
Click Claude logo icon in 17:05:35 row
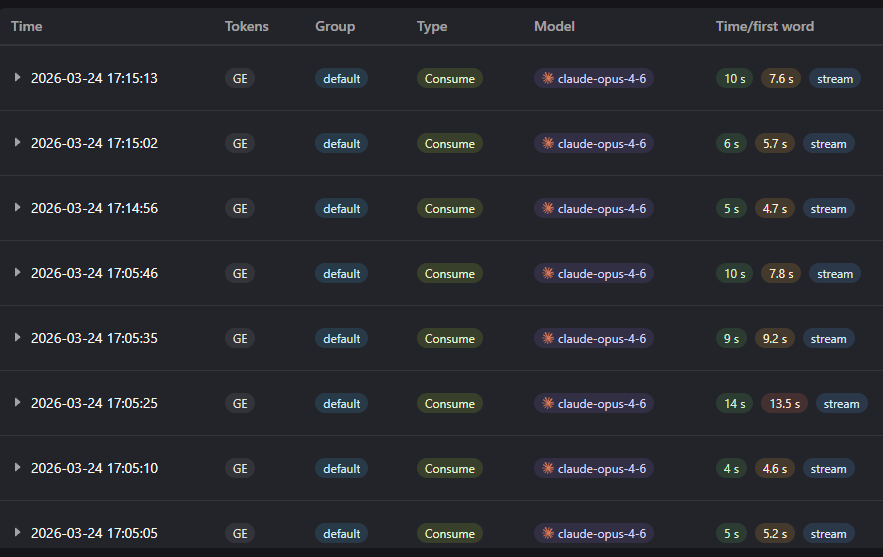(x=548, y=338)
